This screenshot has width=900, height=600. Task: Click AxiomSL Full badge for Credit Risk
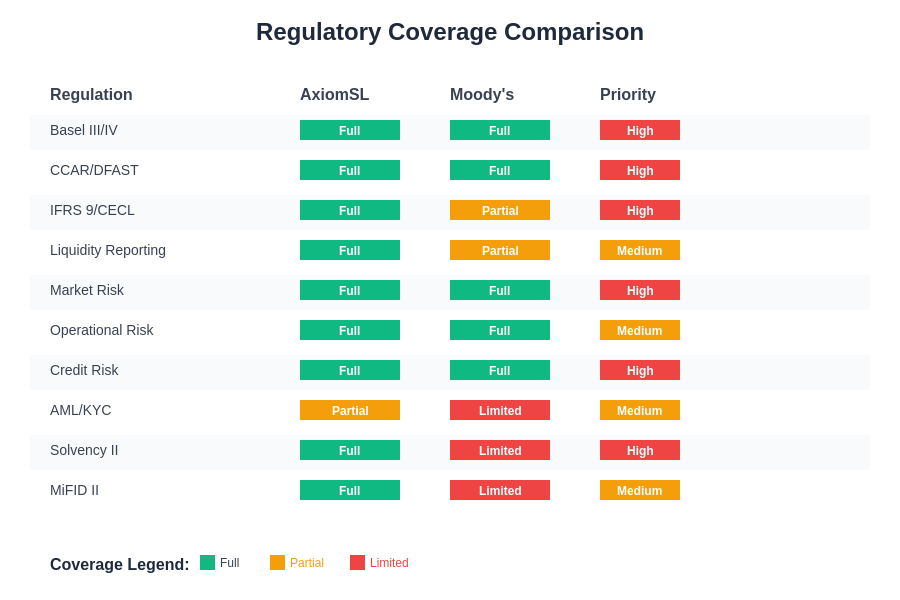[350, 370]
